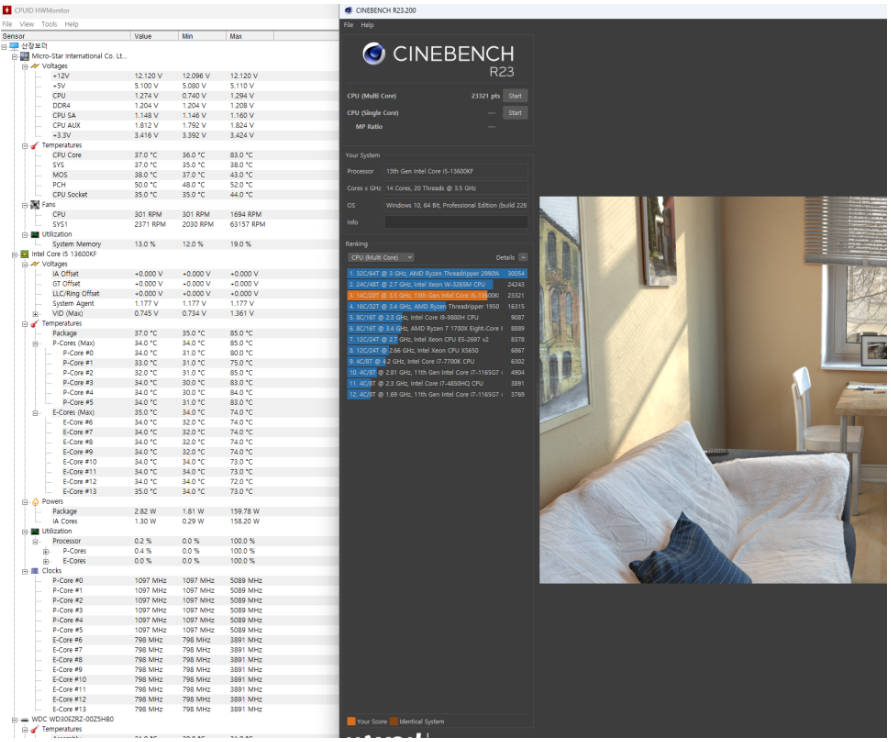Click the thermometer icon of motherboard Temperatures
This screenshot has height=742, width=891.
tap(35, 145)
